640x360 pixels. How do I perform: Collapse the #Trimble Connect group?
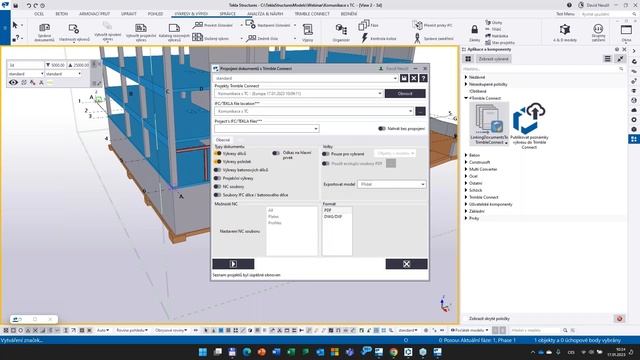point(466,98)
